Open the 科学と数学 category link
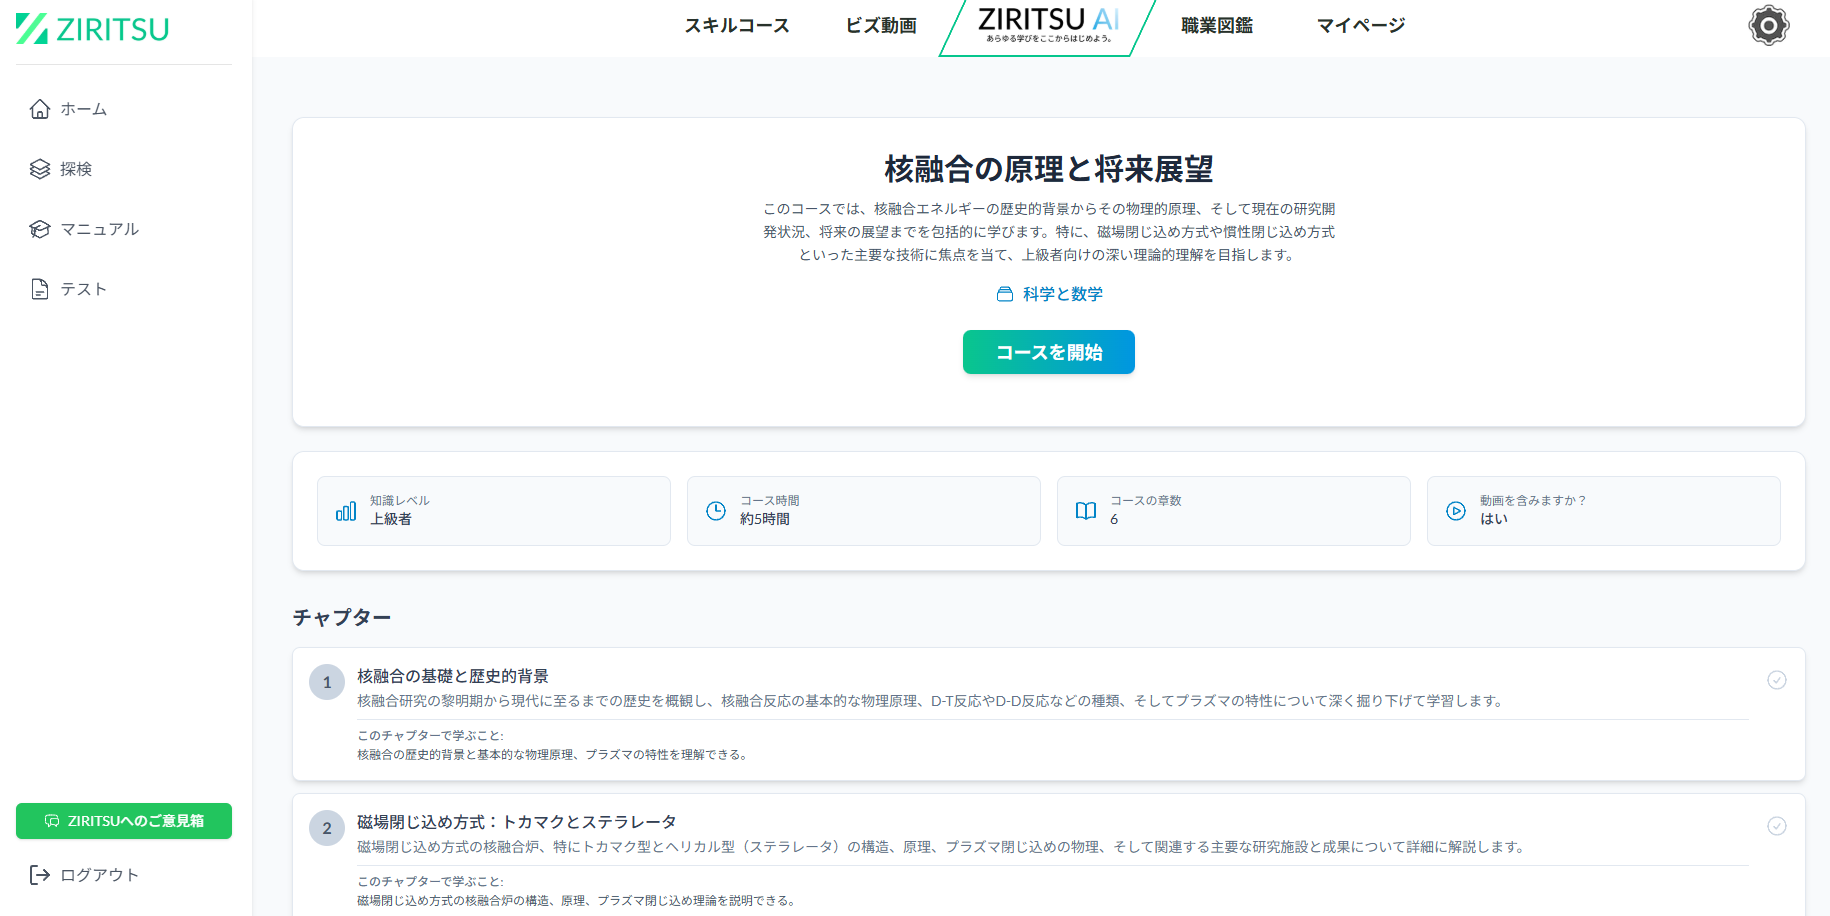Viewport: 1830px width, 916px height. [1050, 294]
